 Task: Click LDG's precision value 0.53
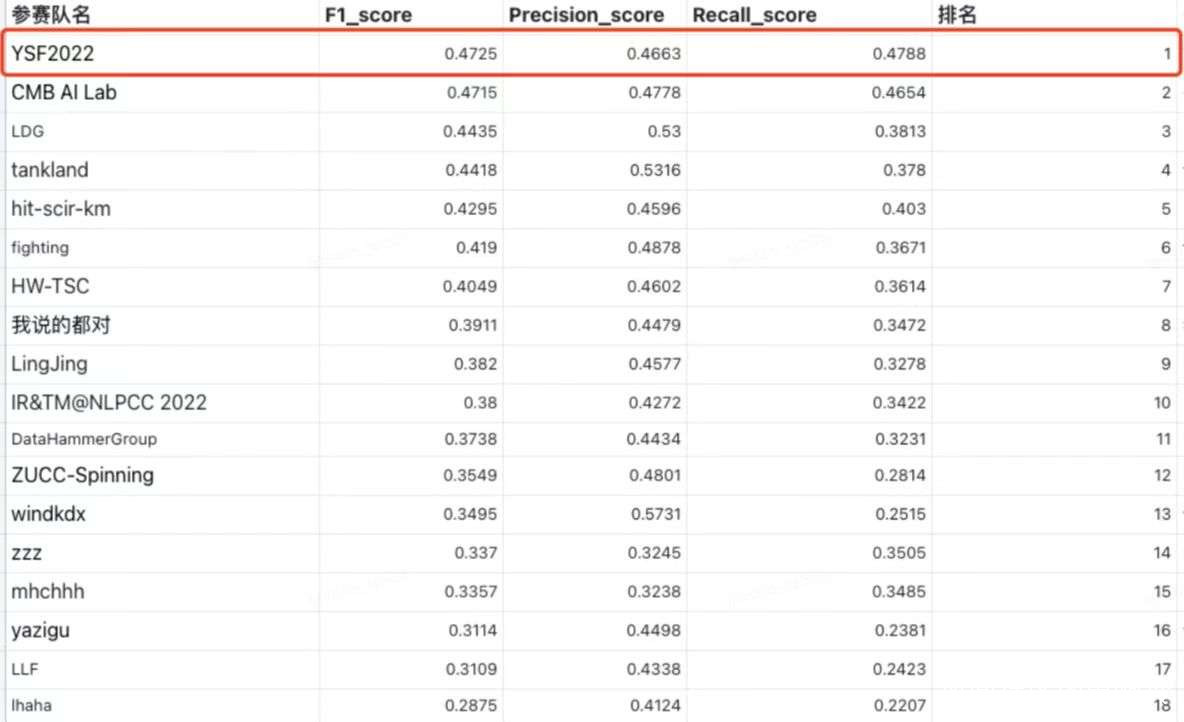[x=664, y=131]
